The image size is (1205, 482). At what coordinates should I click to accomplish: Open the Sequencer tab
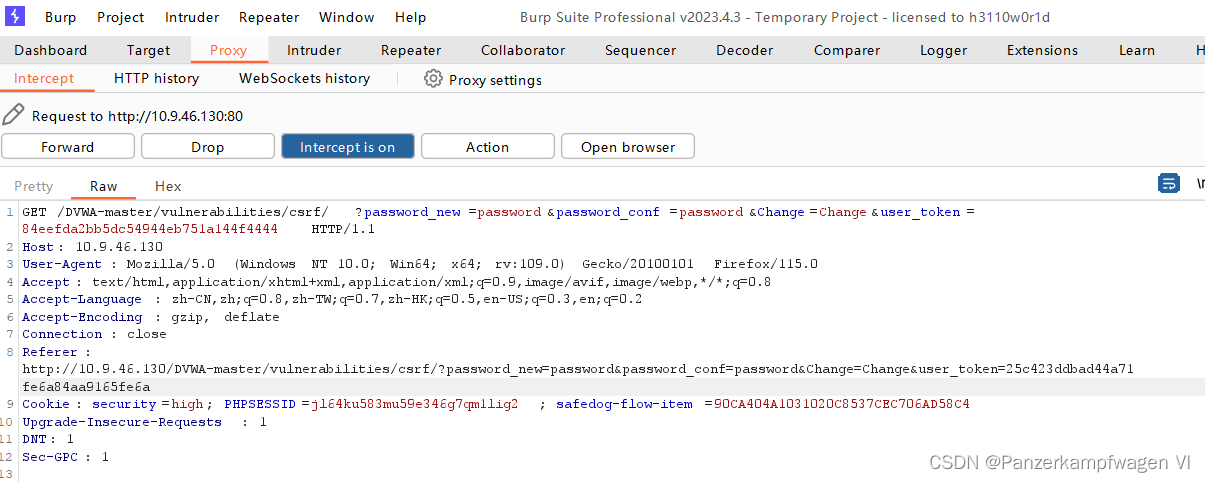pos(640,50)
